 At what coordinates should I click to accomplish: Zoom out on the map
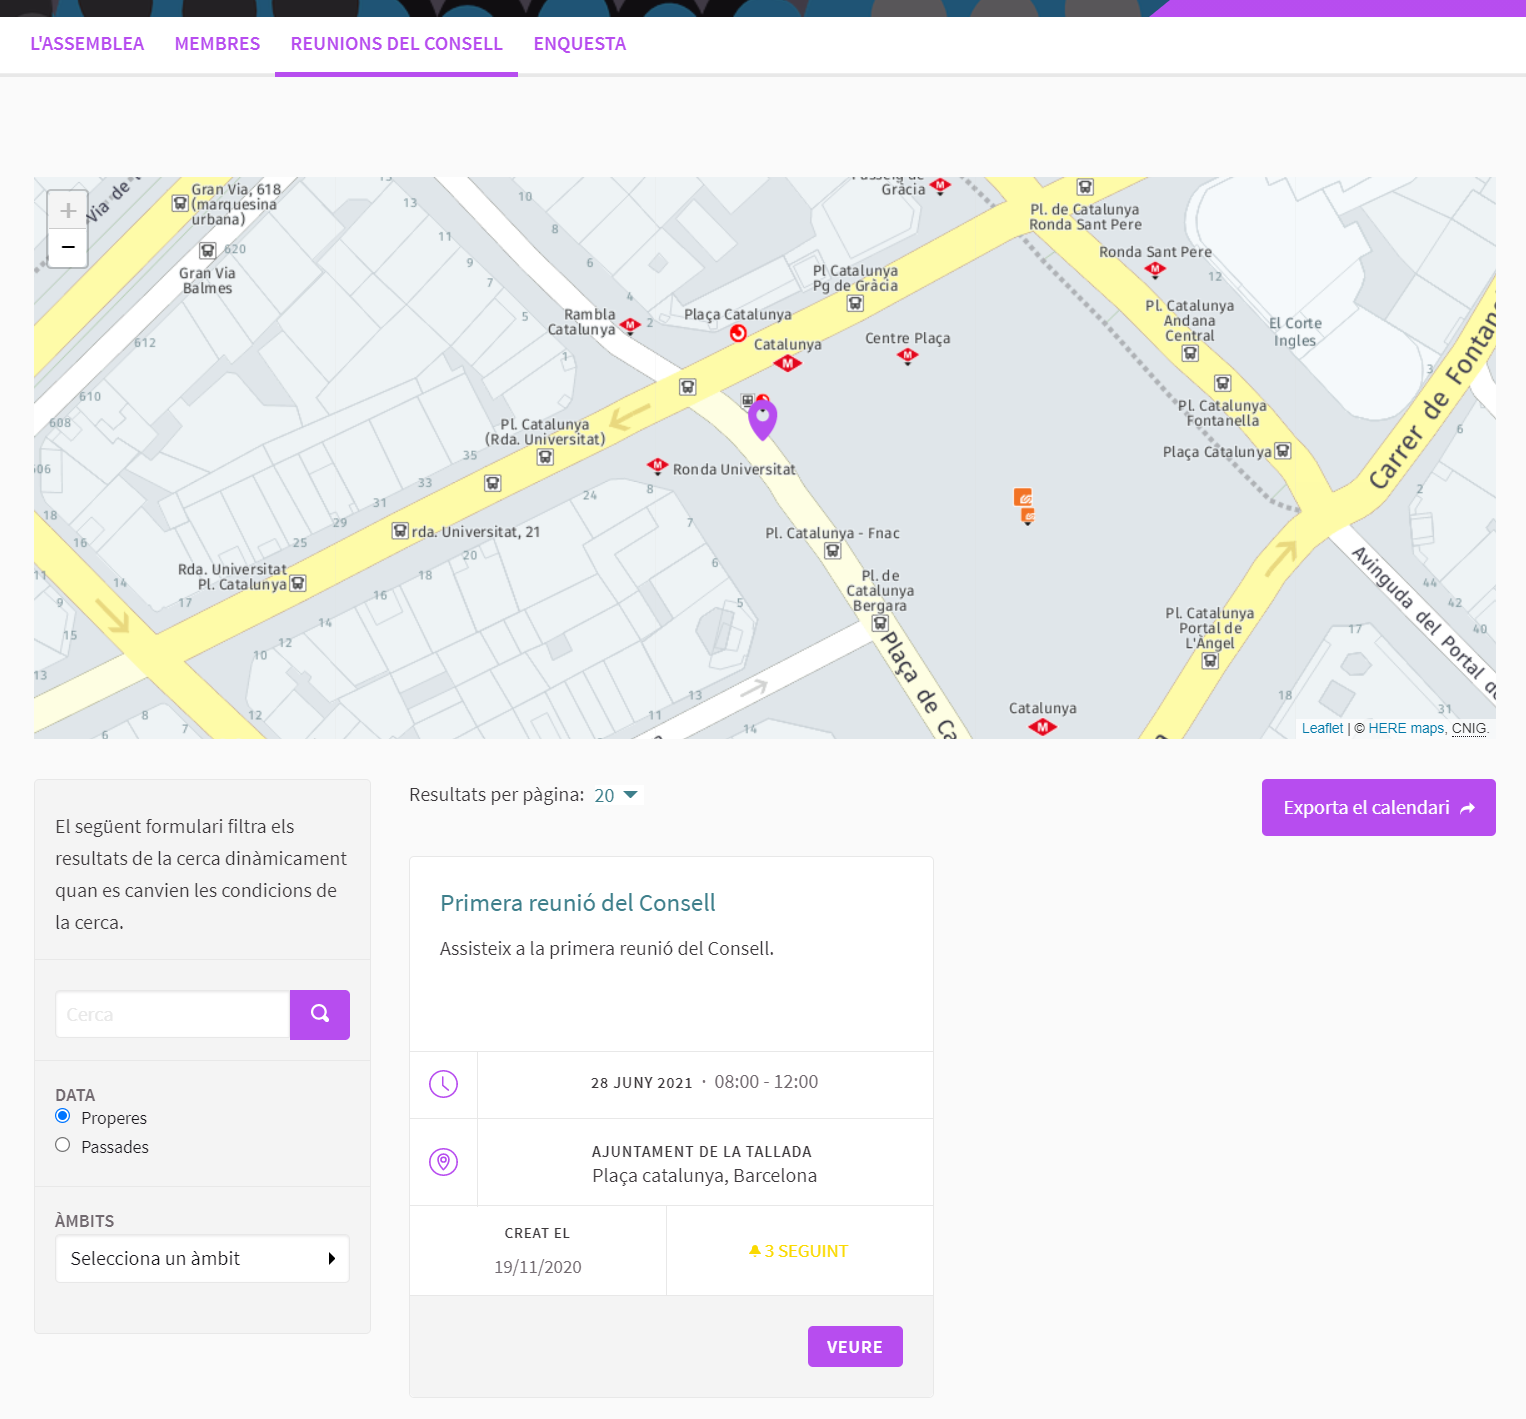(x=68, y=247)
